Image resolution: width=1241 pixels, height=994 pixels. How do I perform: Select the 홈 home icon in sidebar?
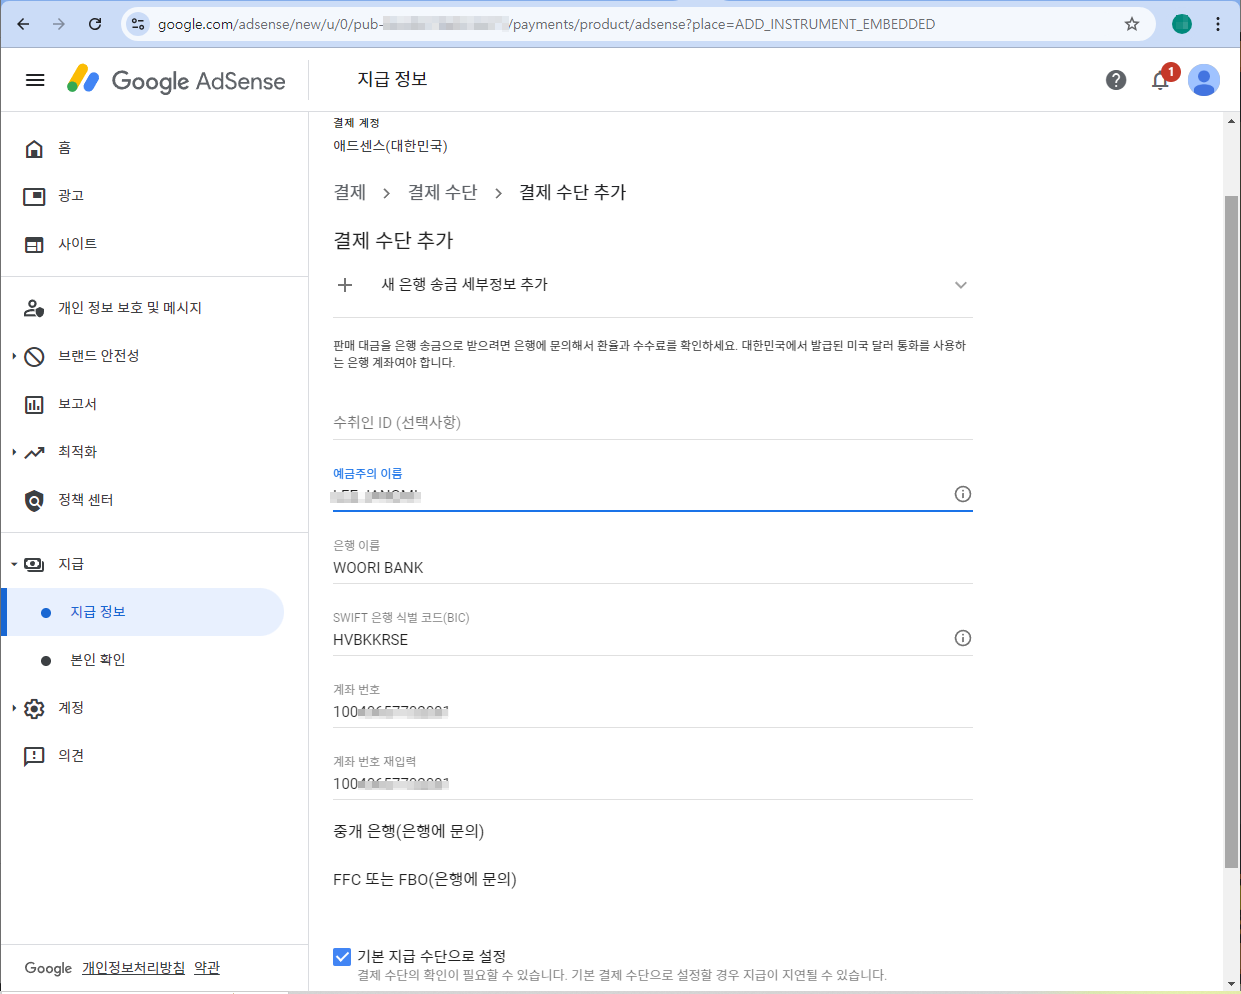35,148
